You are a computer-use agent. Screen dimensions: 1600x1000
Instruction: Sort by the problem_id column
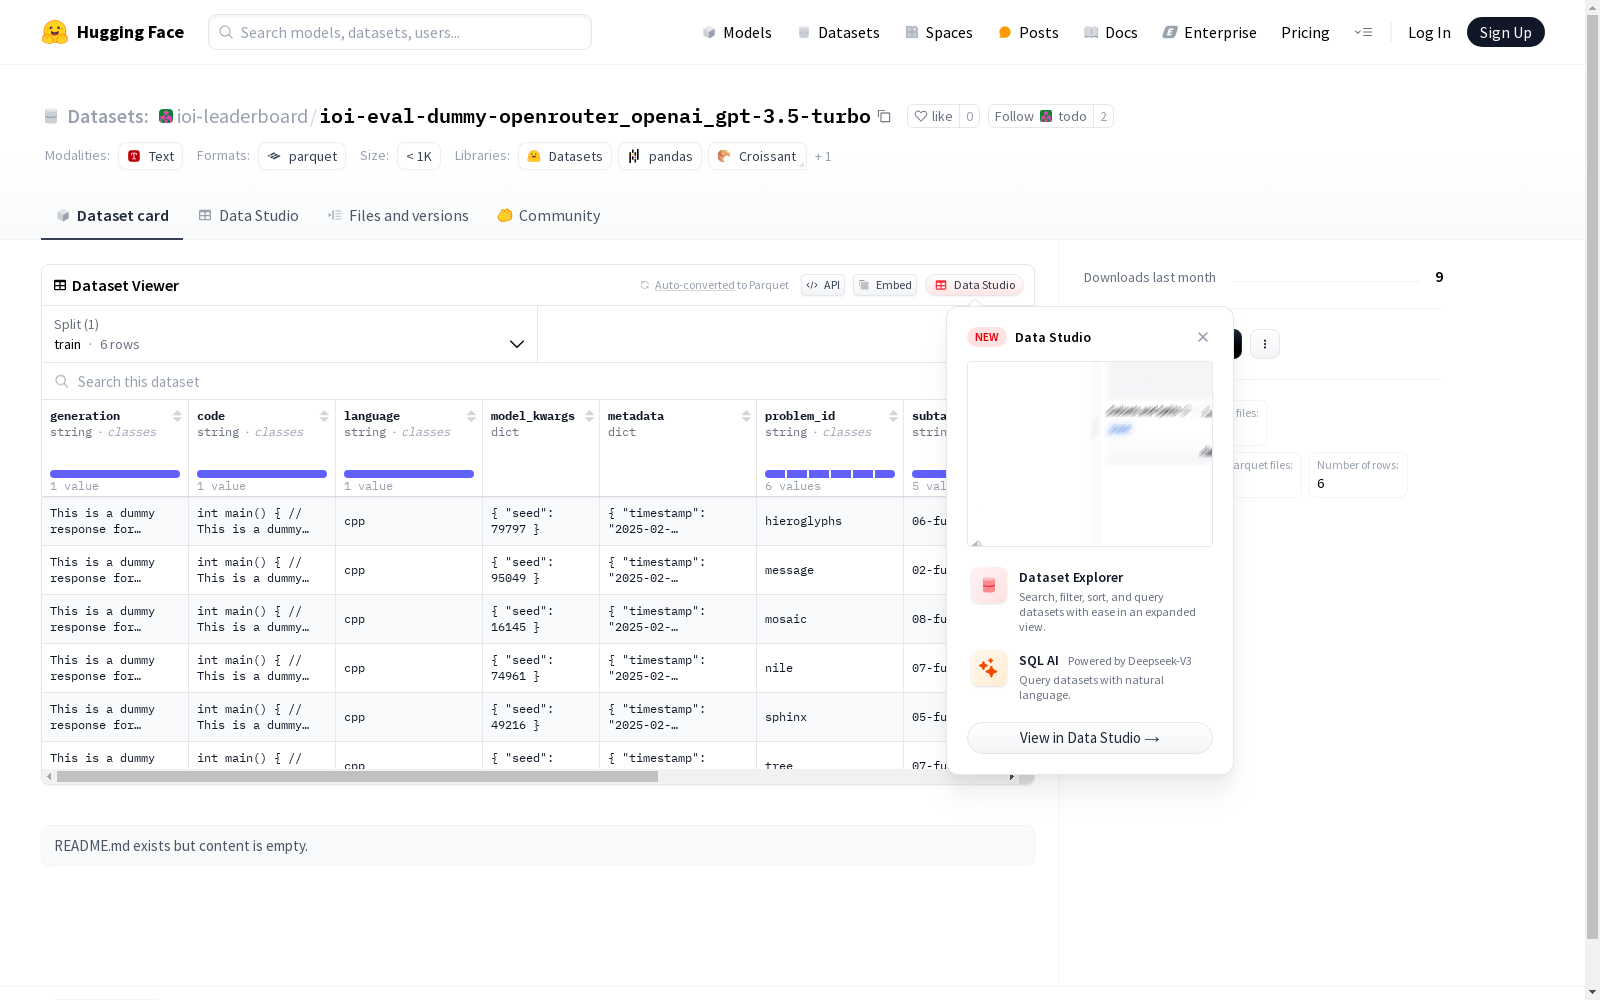893,416
